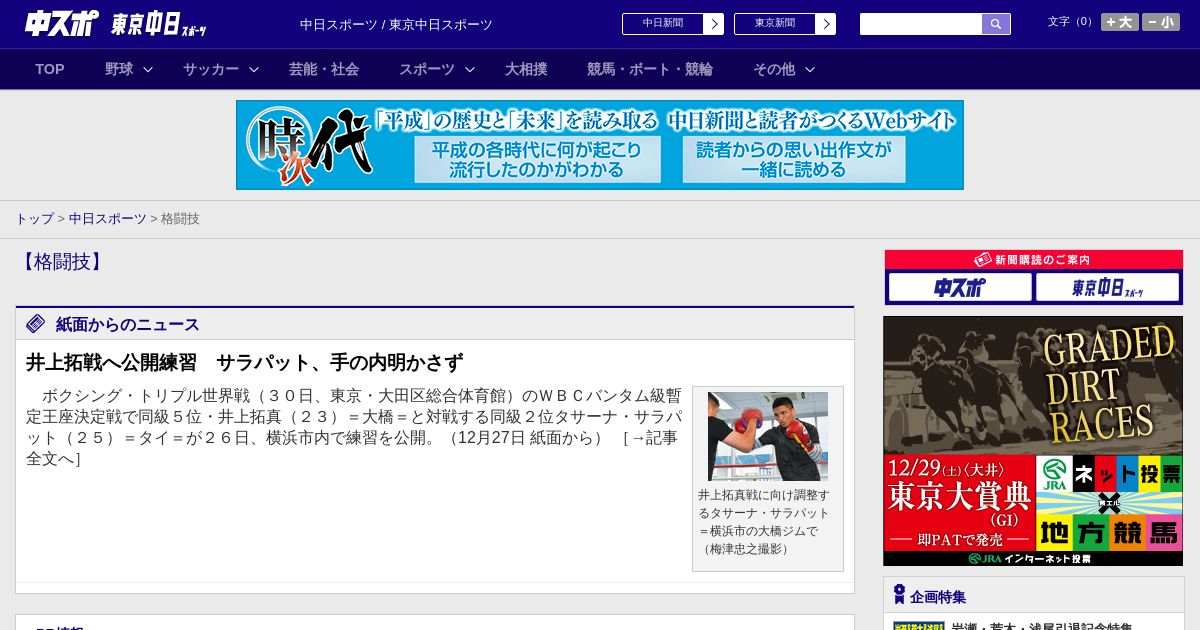Click 東京中日スポーツ subscription button in sidebar
Image resolution: width=1200 pixels, height=630 pixels.
point(1107,287)
